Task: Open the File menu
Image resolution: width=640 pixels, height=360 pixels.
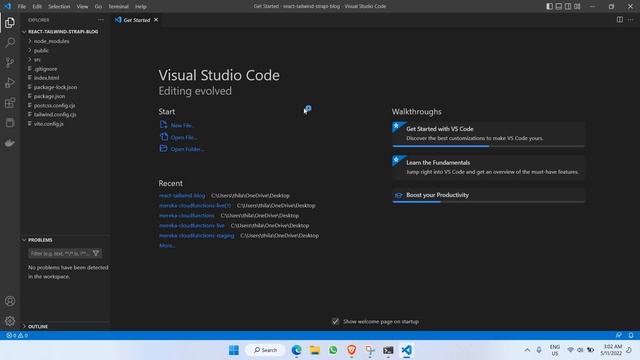Action: pyautogui.click(x=22, y=6)
